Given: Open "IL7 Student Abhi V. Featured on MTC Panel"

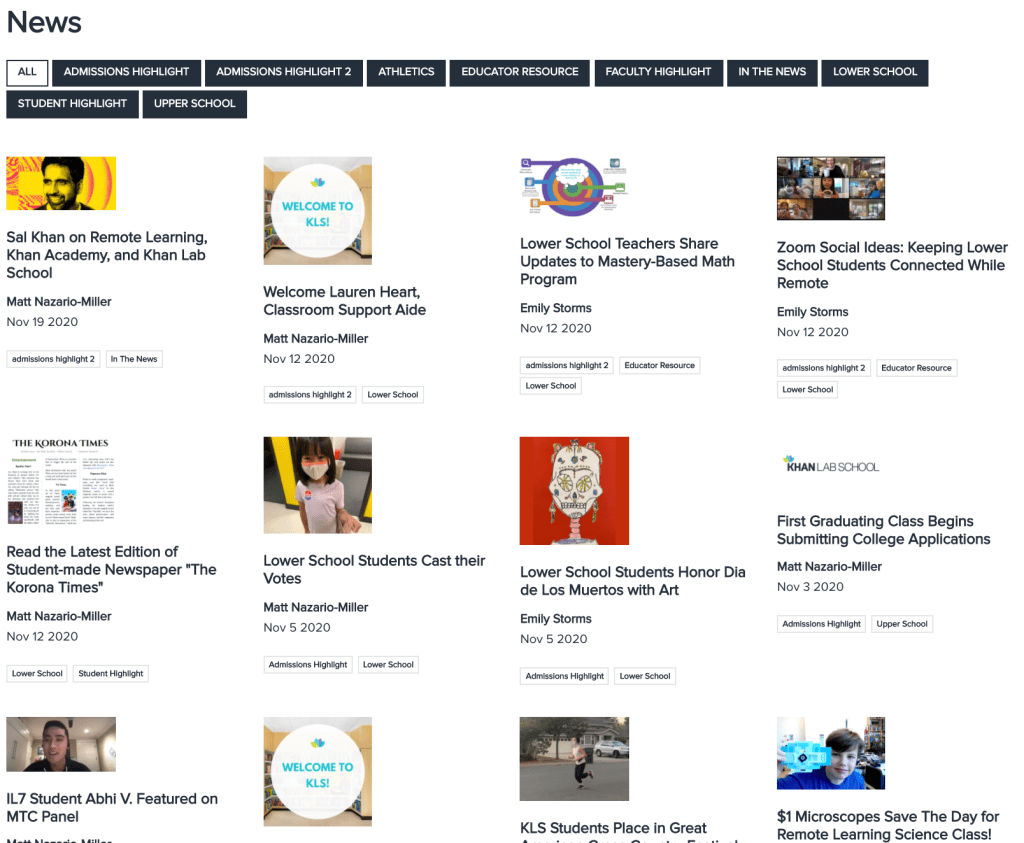Looking at the screenshot, I should [x=112, y=807].
